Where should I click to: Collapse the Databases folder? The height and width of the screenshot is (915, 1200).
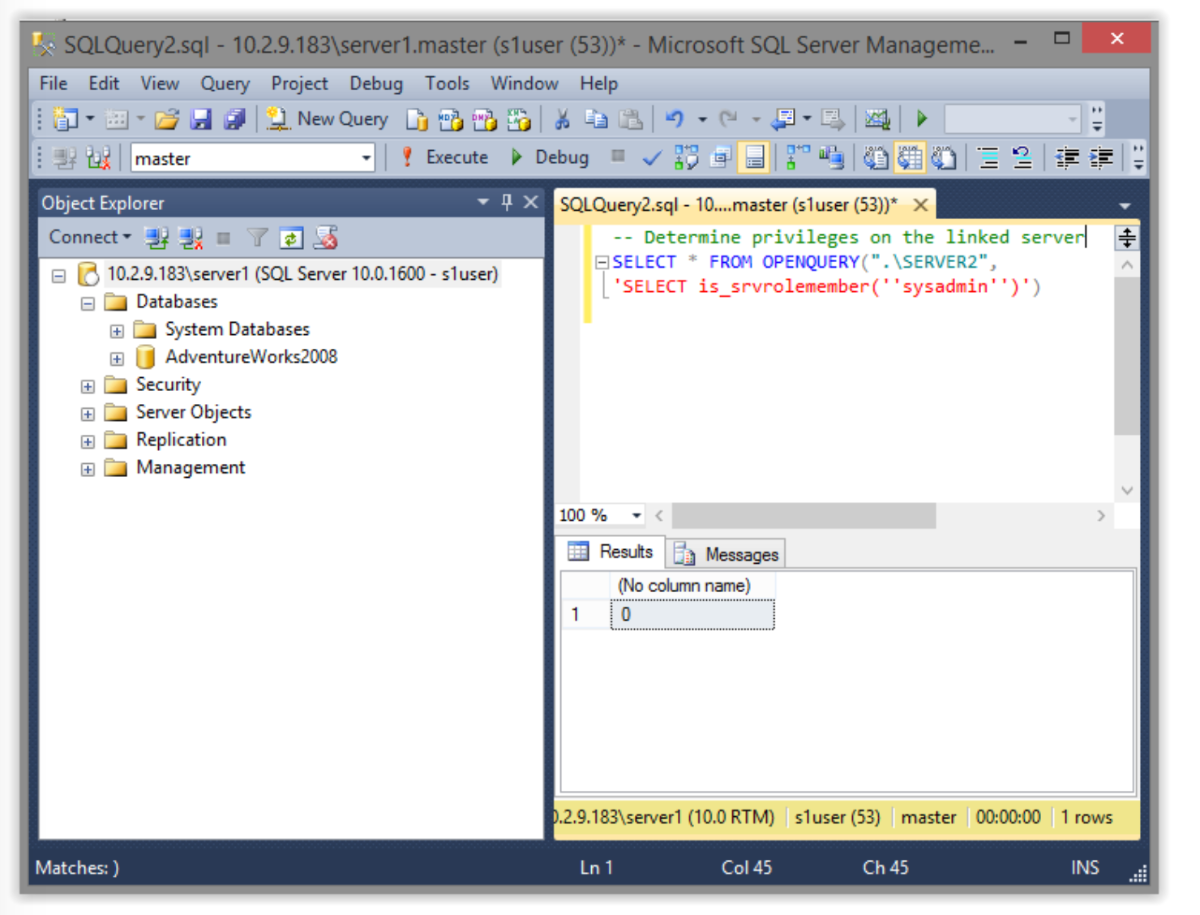pyautogui.click(x=88, y=302)
